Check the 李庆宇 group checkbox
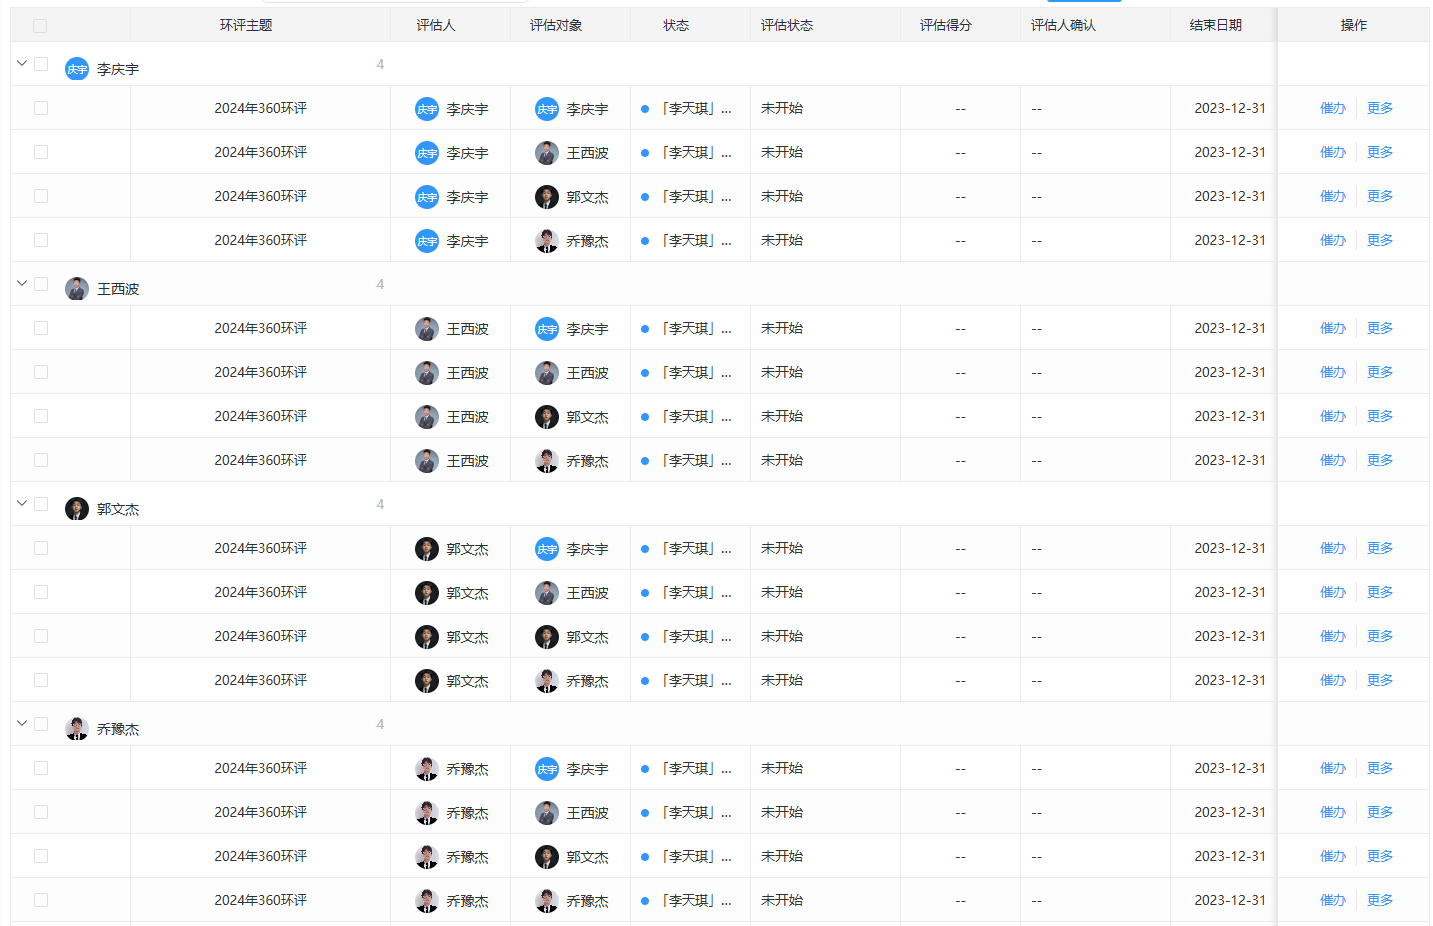Viewport: 1433px width, 926px height. tap(41, 64)
